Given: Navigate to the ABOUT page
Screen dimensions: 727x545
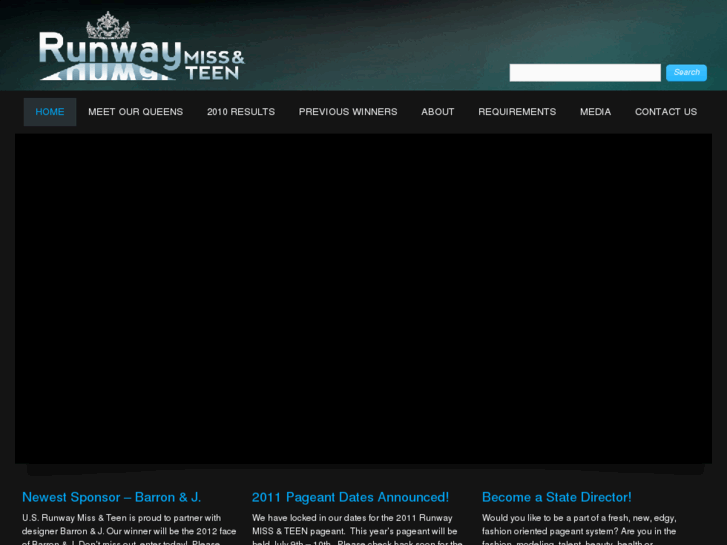Looking at the screenshot, I should 438,112.
